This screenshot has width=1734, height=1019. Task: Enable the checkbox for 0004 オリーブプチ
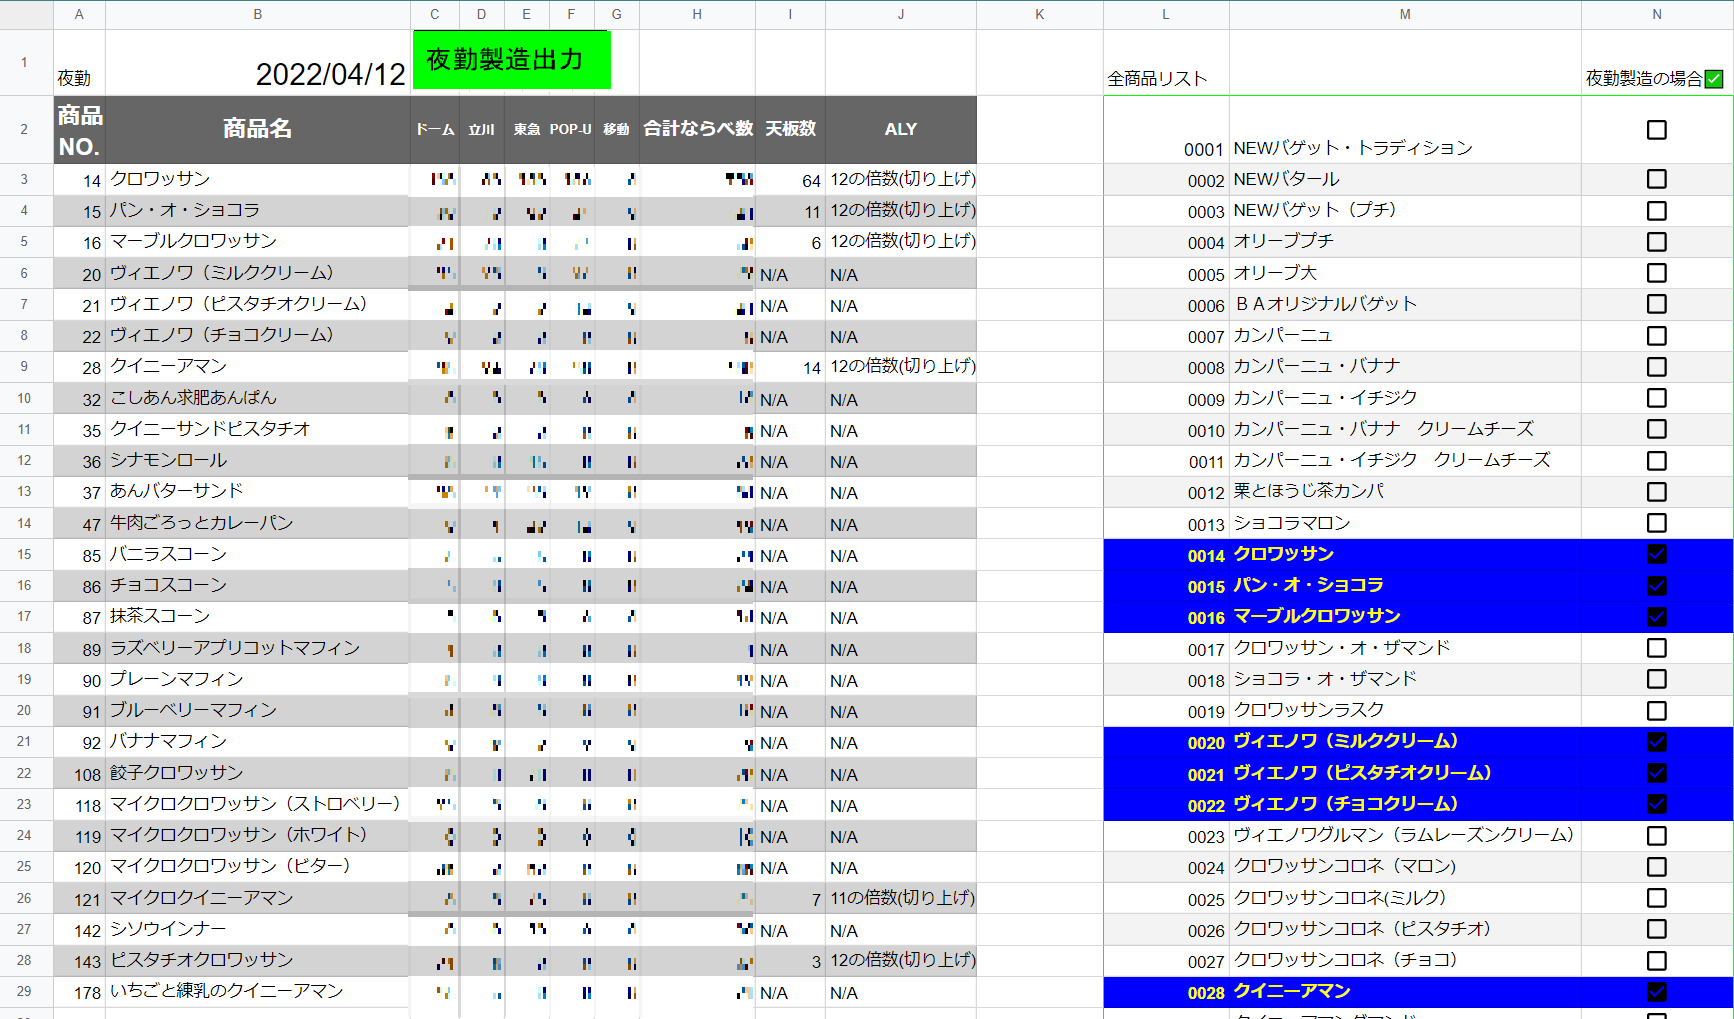click(x=1656, y=242)
